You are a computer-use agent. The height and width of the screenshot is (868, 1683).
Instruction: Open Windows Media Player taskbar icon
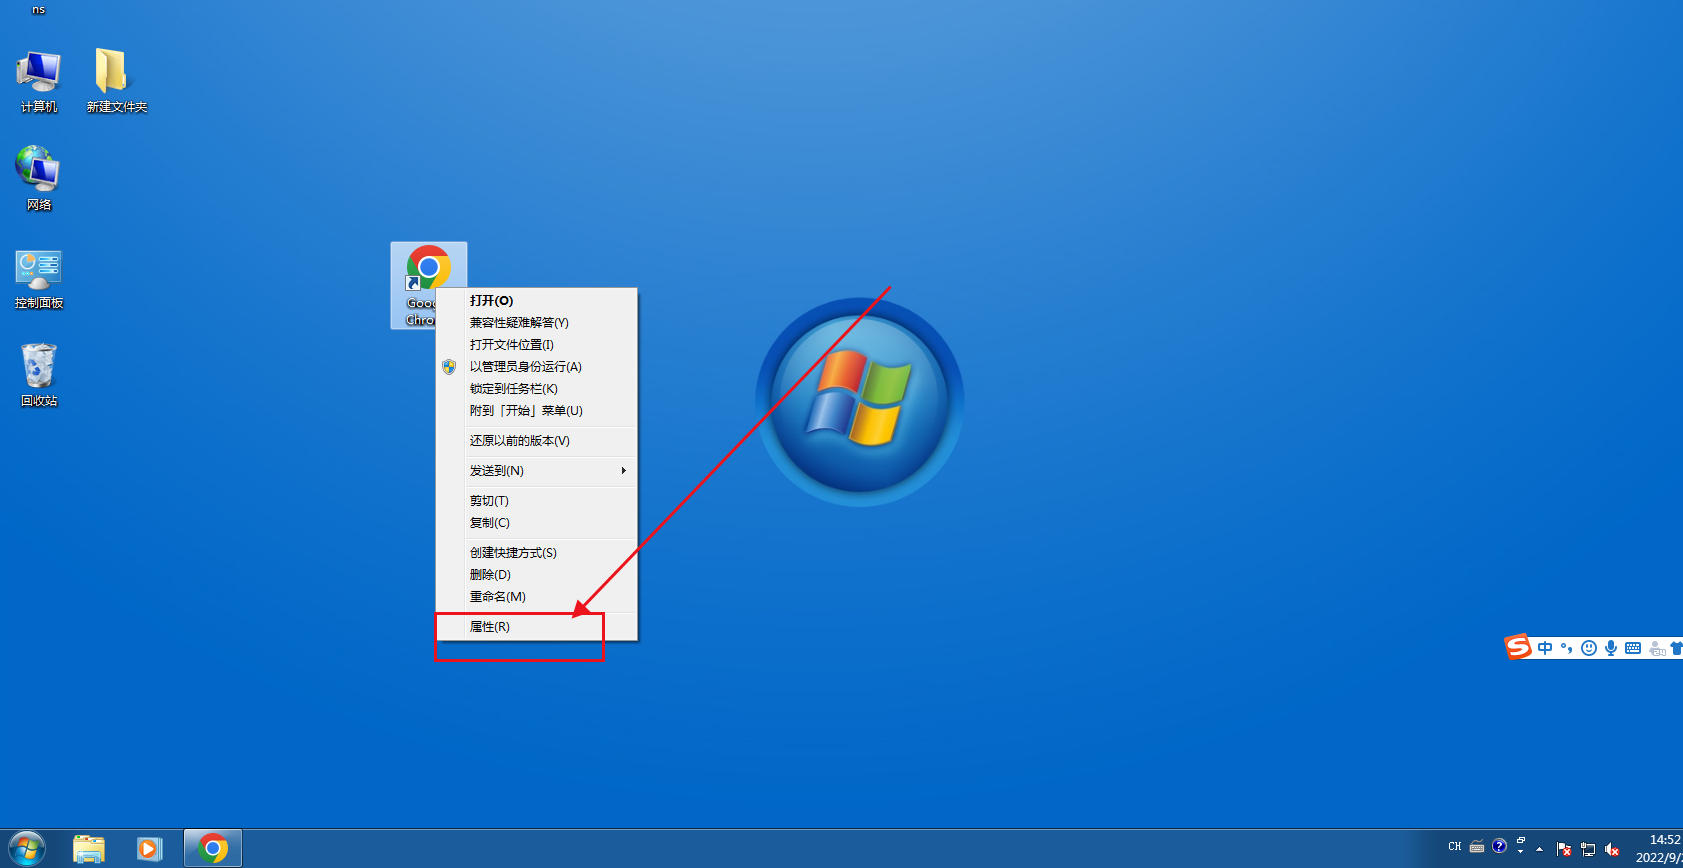pyautogui.click(x=149, y=849)
